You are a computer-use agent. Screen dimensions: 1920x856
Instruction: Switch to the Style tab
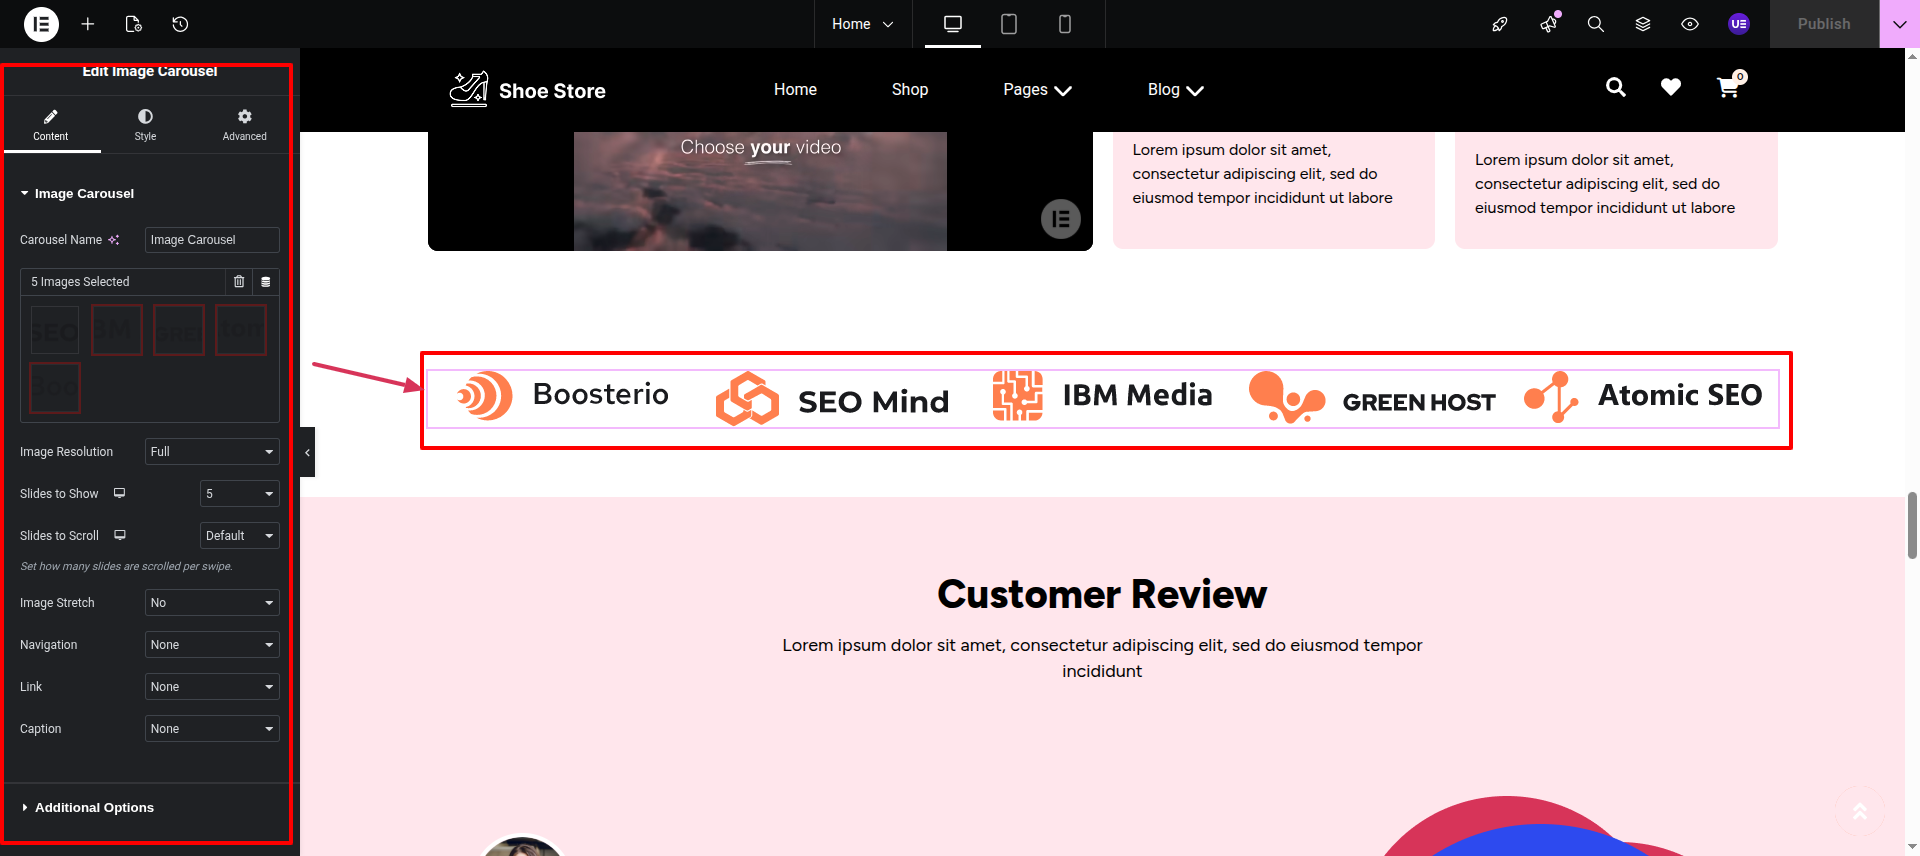coord(146,125)
